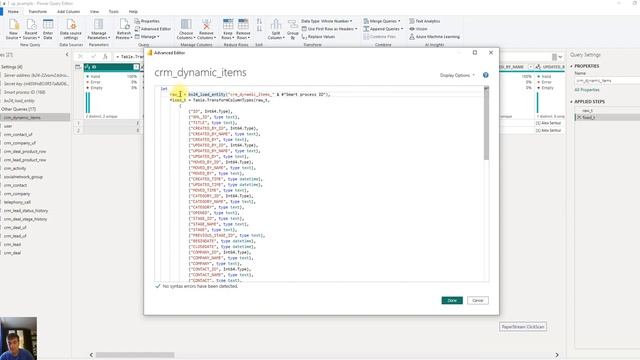Screen dimensions: 640x360
Task: Open Data source settings
Action: [x=71, y=29]
